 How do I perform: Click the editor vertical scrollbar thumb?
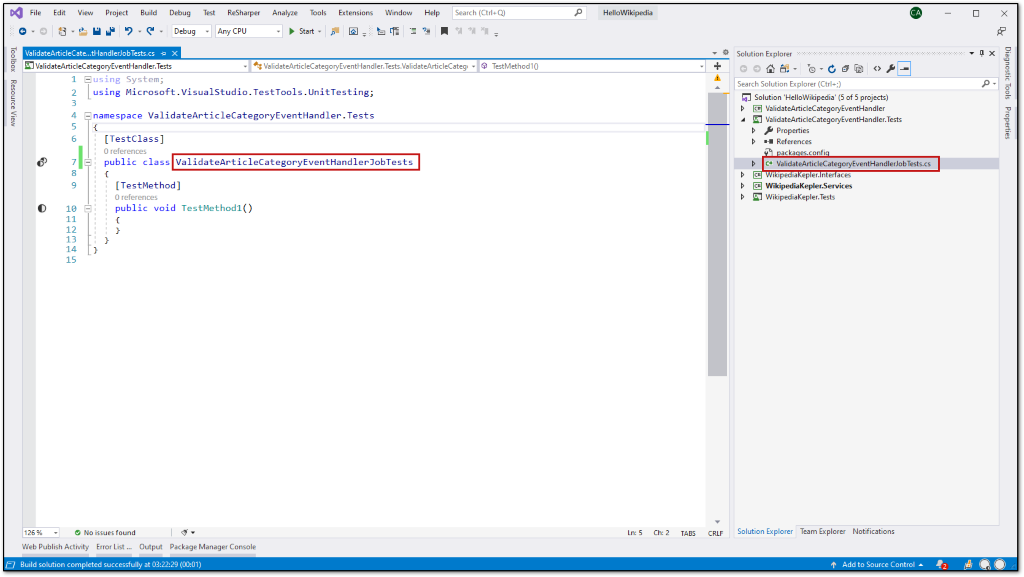(x=717, y=234)
